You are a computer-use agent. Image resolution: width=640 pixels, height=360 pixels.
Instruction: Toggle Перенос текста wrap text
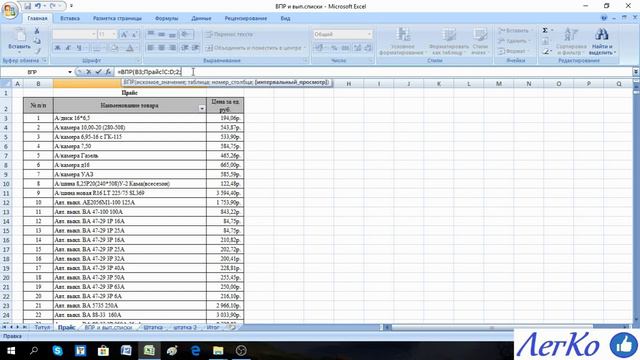click(229, 34)
